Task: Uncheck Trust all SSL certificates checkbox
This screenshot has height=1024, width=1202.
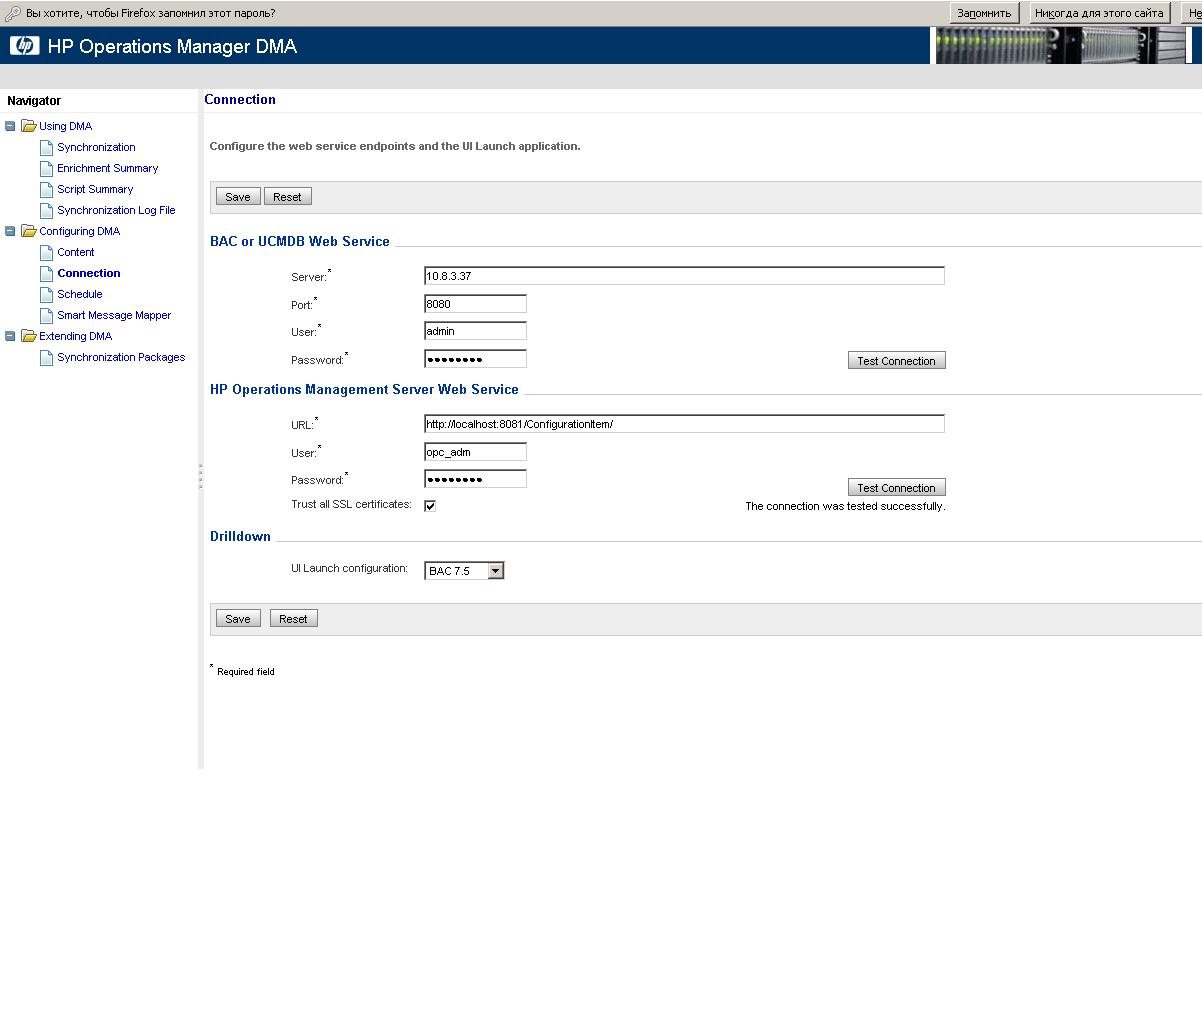Action: [x=430, y=506]
